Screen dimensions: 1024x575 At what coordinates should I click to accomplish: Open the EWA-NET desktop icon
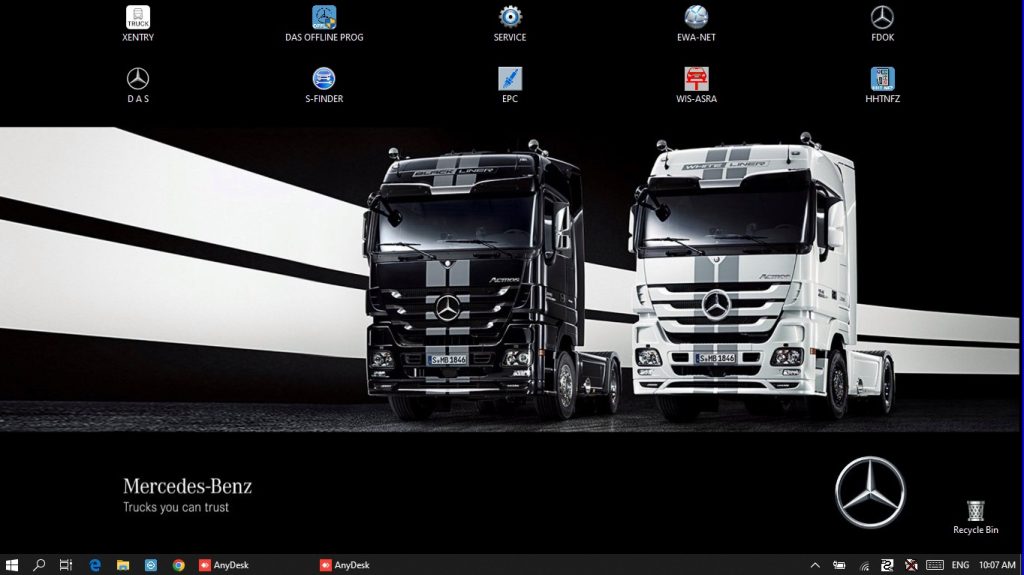[x=696, y=24]
